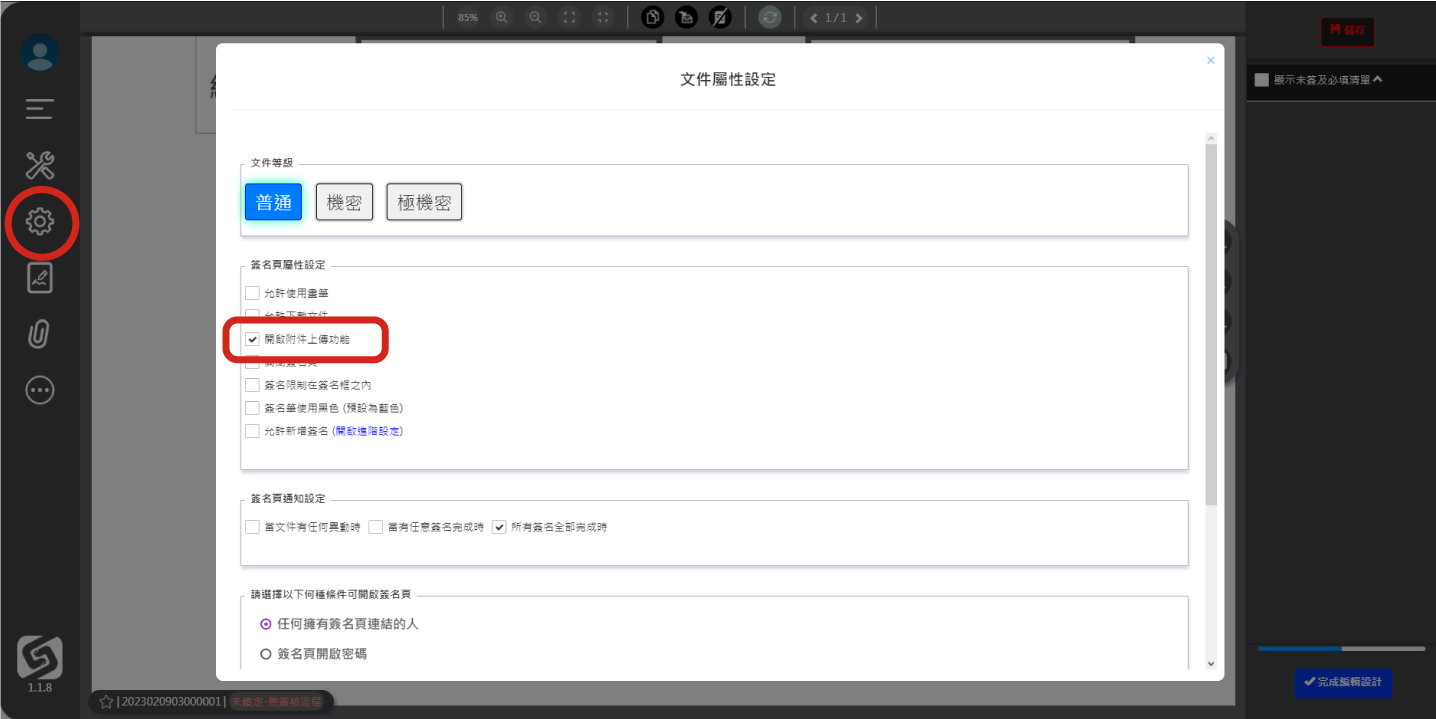
Task: Select the 簽名頁開啟密碼 radio option
Action: 266,654
